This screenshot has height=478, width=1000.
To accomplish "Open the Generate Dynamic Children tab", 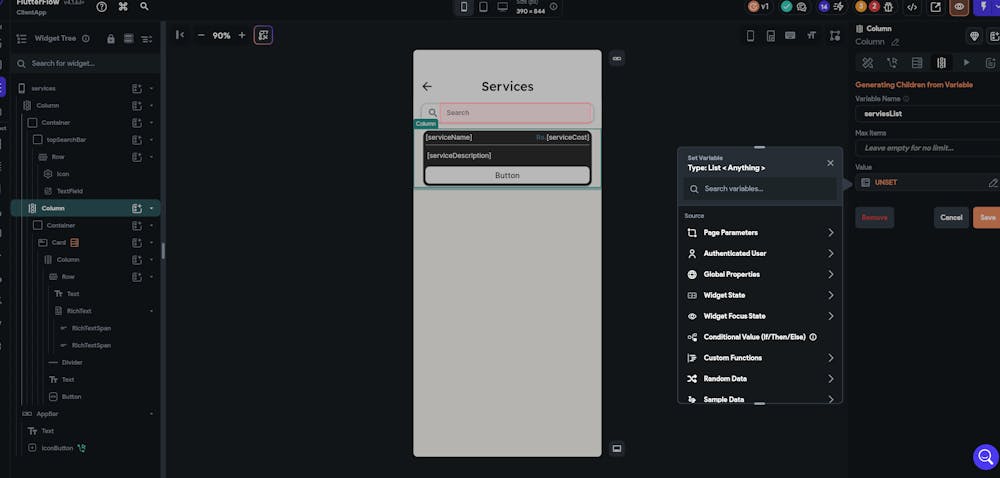I will click(x=941, y=62).
